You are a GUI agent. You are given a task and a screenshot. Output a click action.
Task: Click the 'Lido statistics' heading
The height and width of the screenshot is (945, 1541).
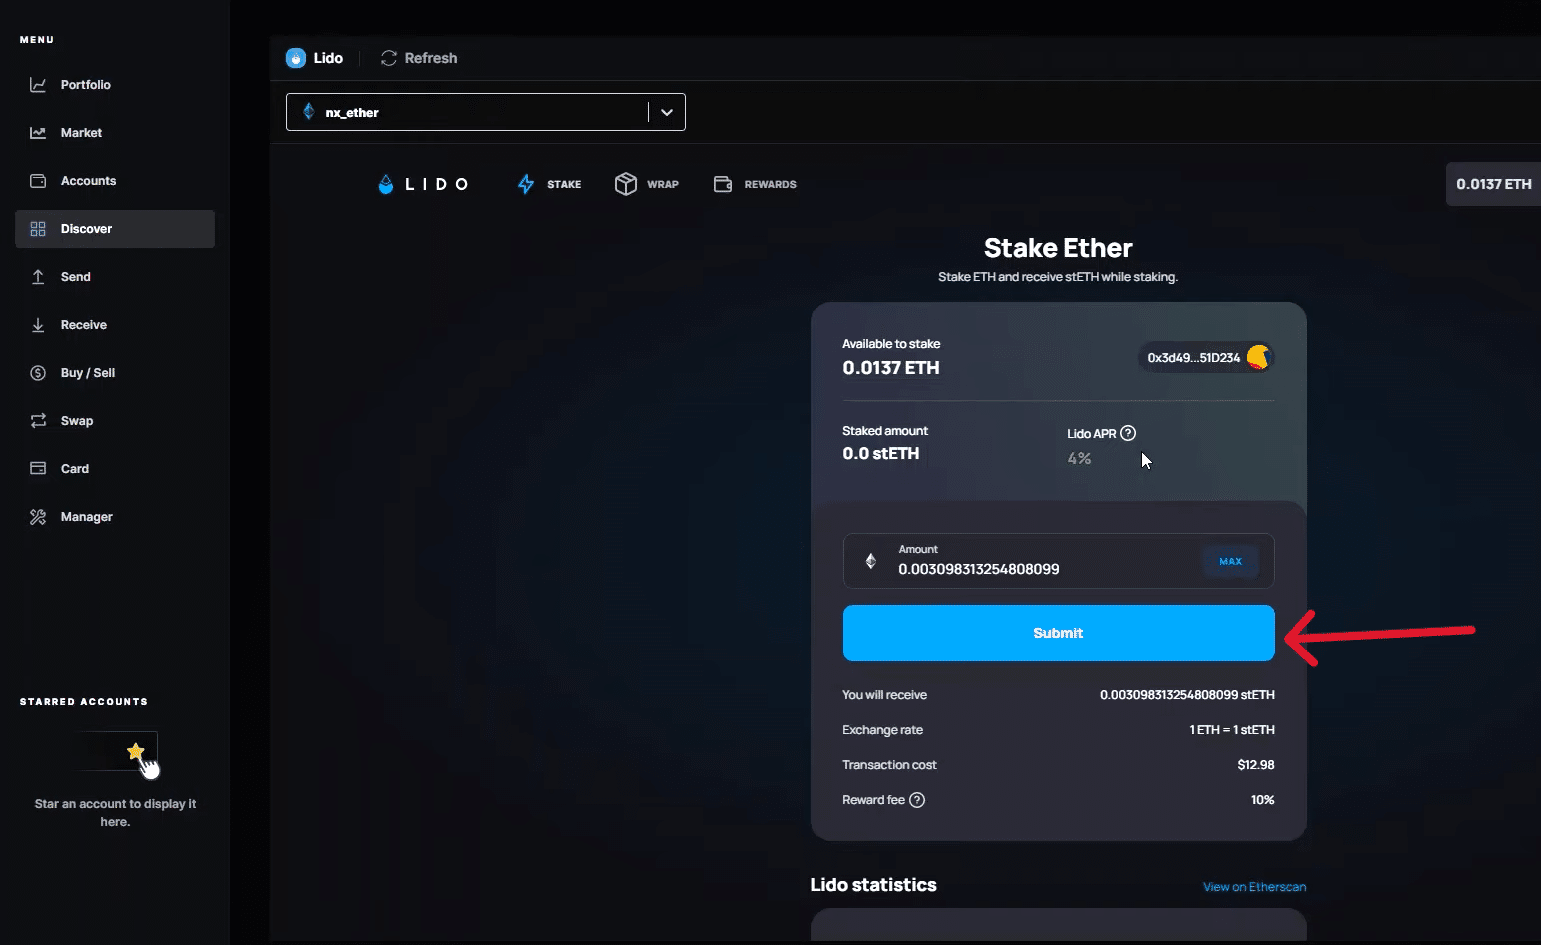point(873,885)
